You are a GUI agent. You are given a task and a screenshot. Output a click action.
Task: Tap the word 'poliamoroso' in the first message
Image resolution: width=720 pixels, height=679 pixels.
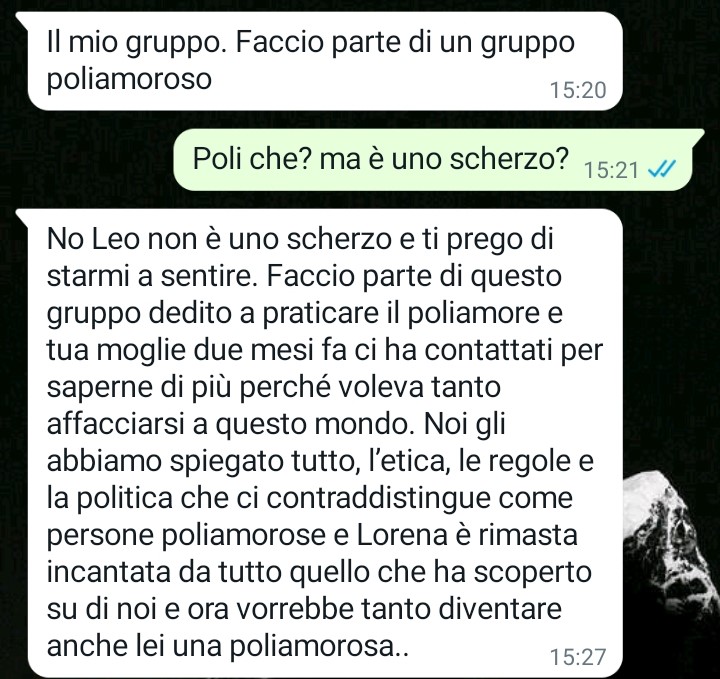tap(129, 80)
